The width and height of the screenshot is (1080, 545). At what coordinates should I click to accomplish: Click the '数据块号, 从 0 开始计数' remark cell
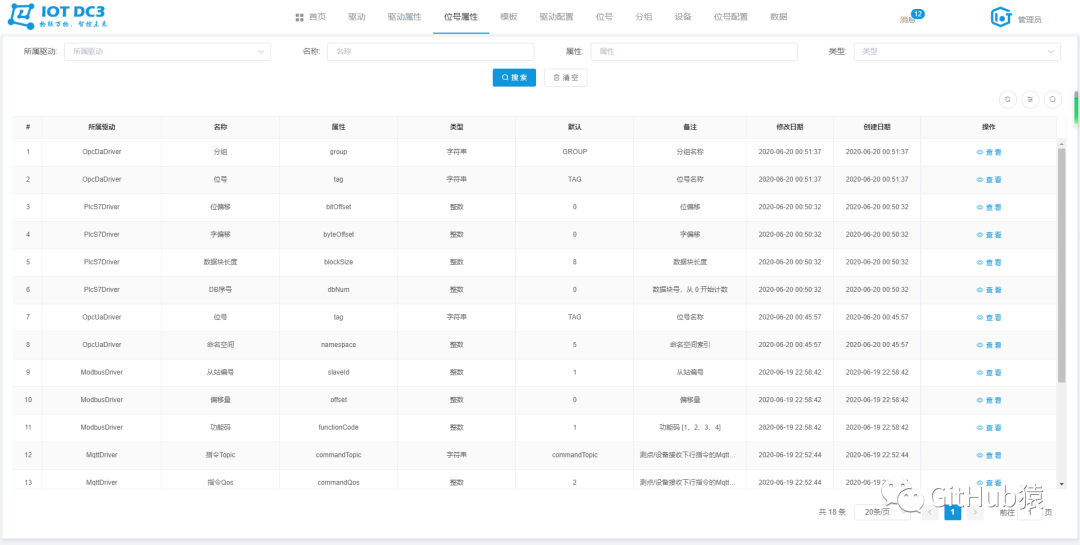tap(690, 289)
